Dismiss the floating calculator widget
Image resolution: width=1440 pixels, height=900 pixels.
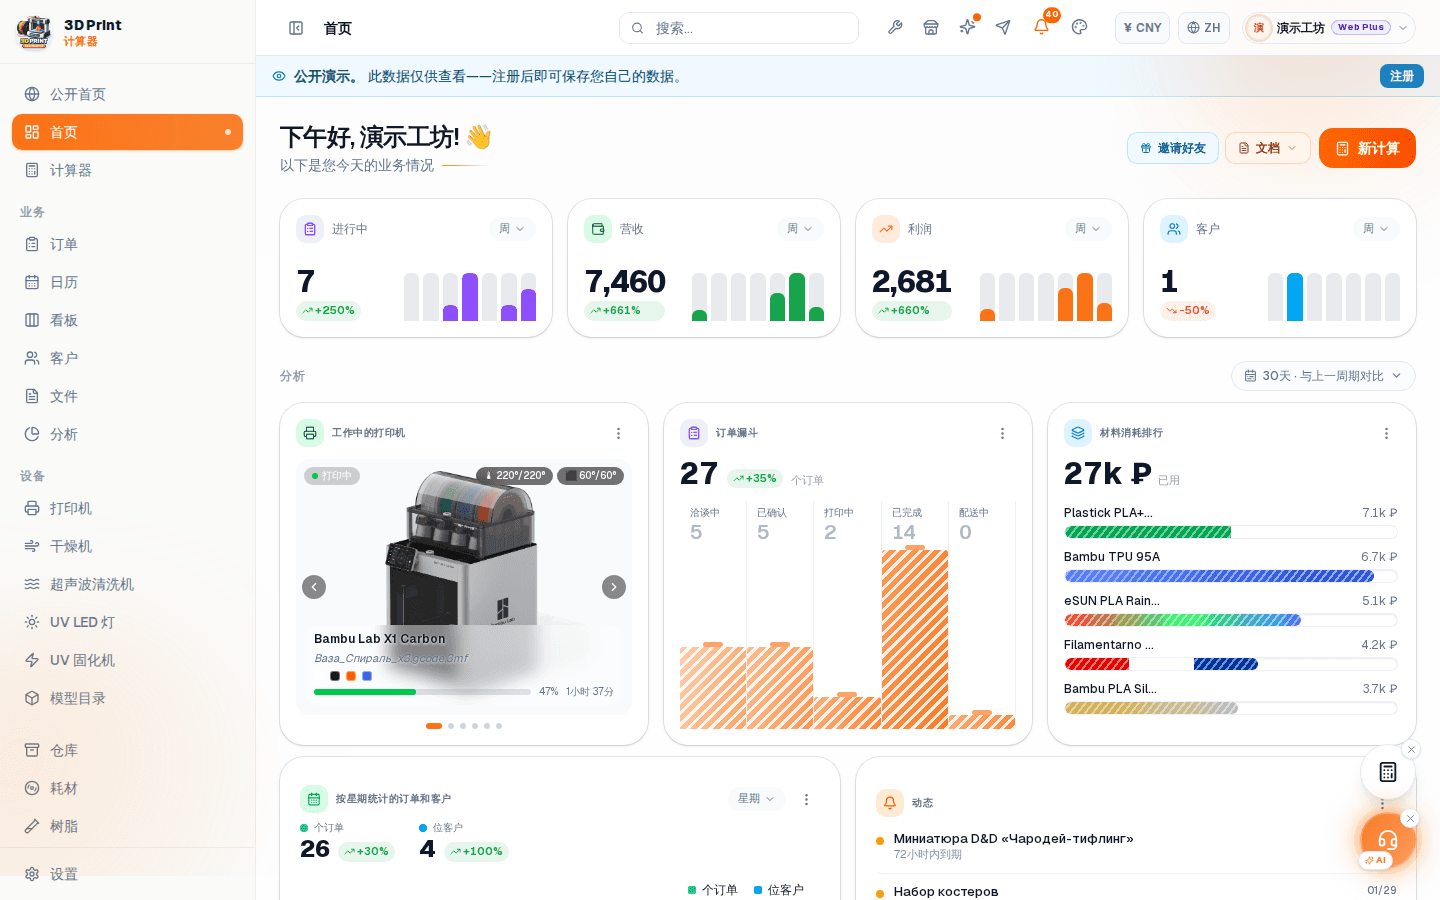(x=1411, y=750)
